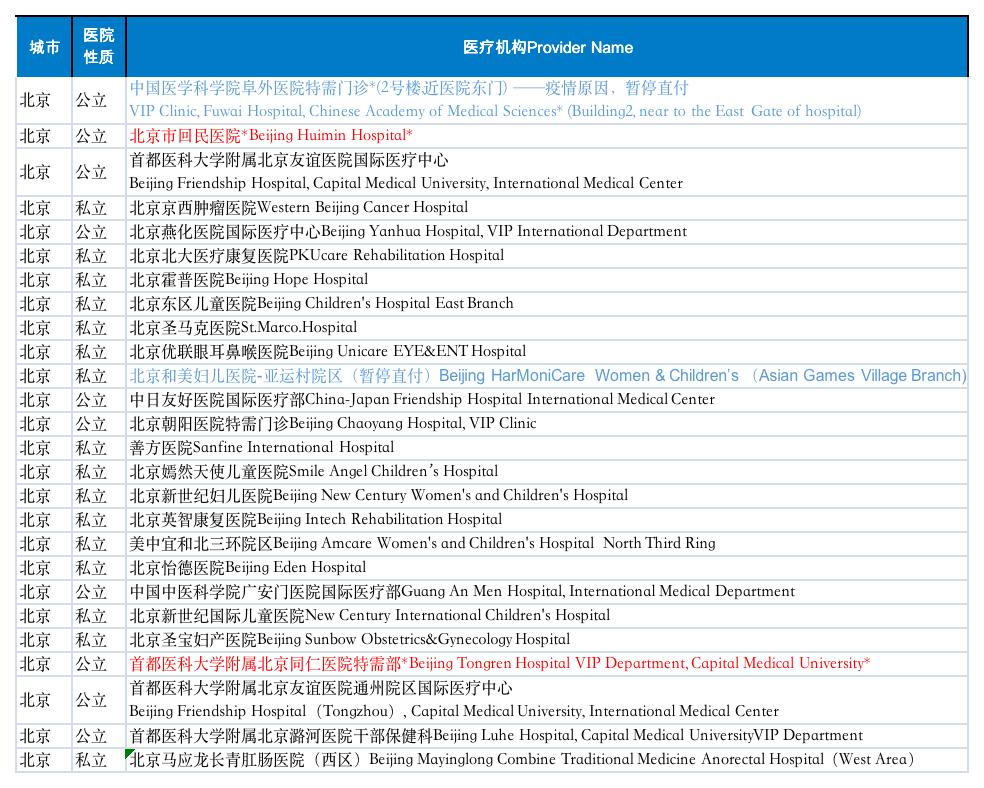
Task: Select 私立 cell in HarMoniCare row
Action: point(99,376)
